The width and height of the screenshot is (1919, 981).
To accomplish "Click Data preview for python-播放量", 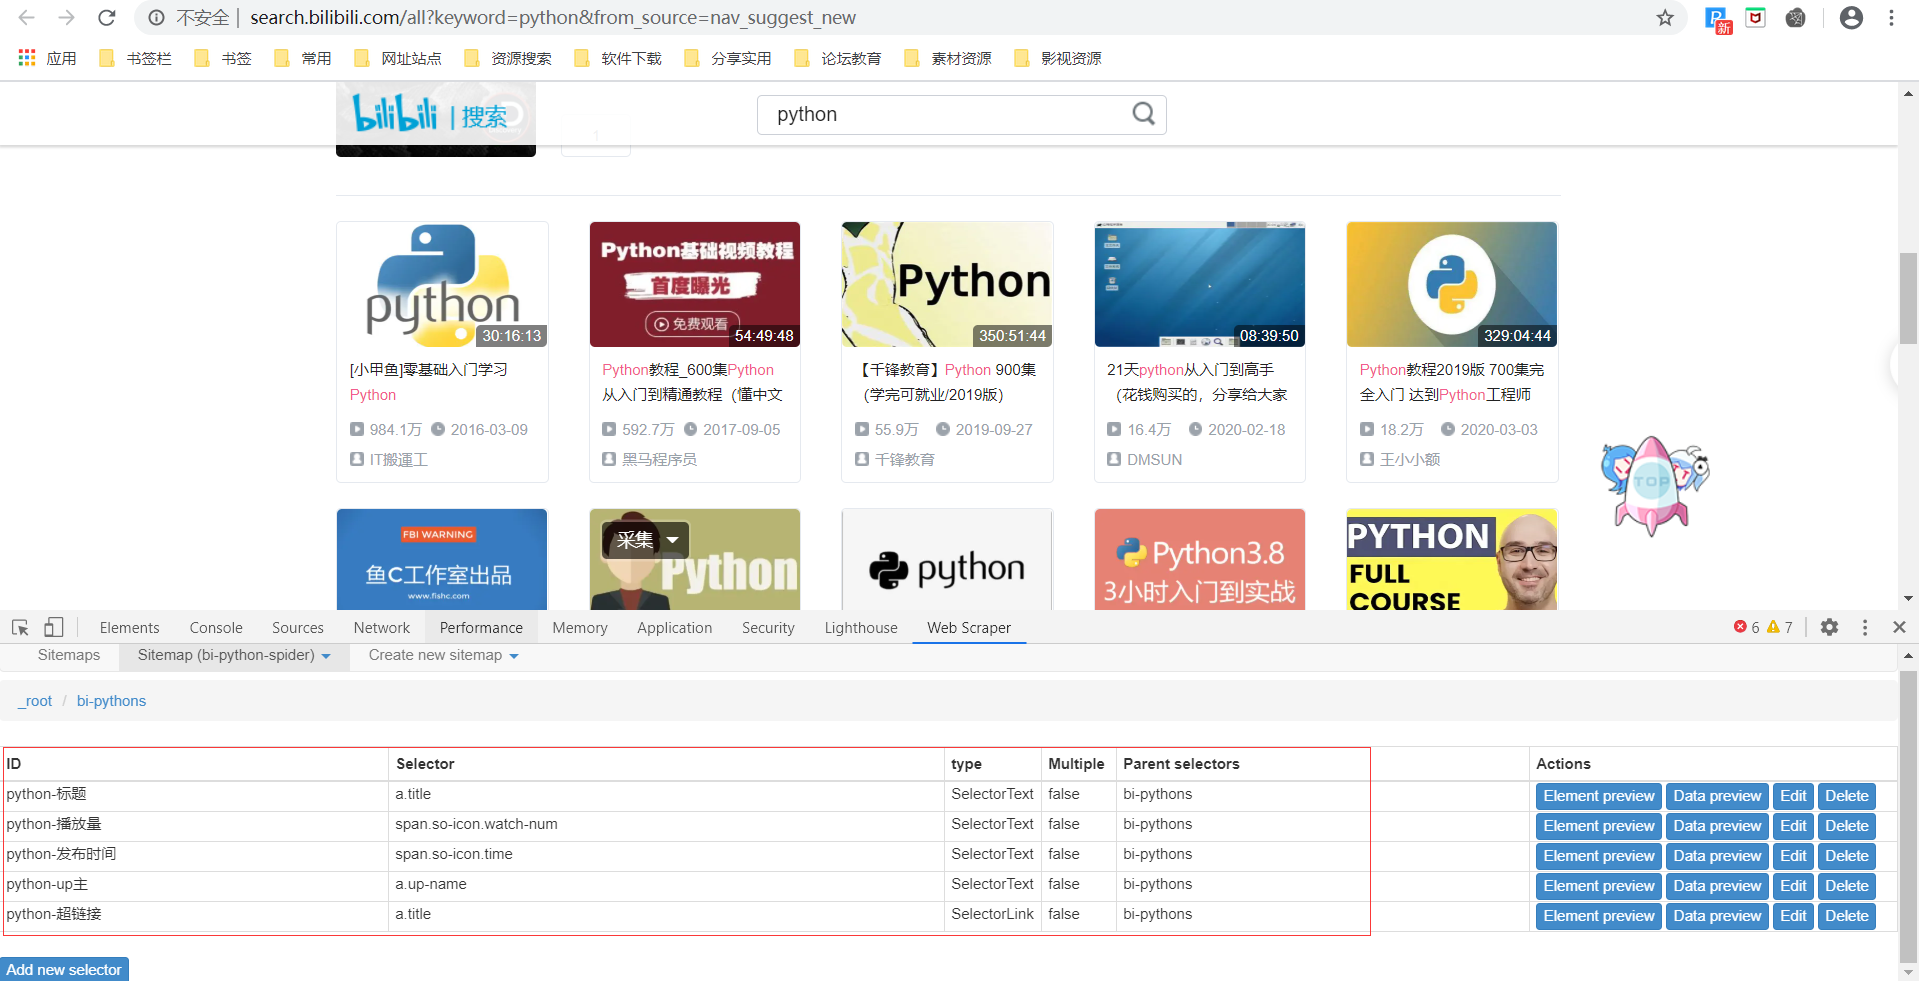I will click(1717, 826).
